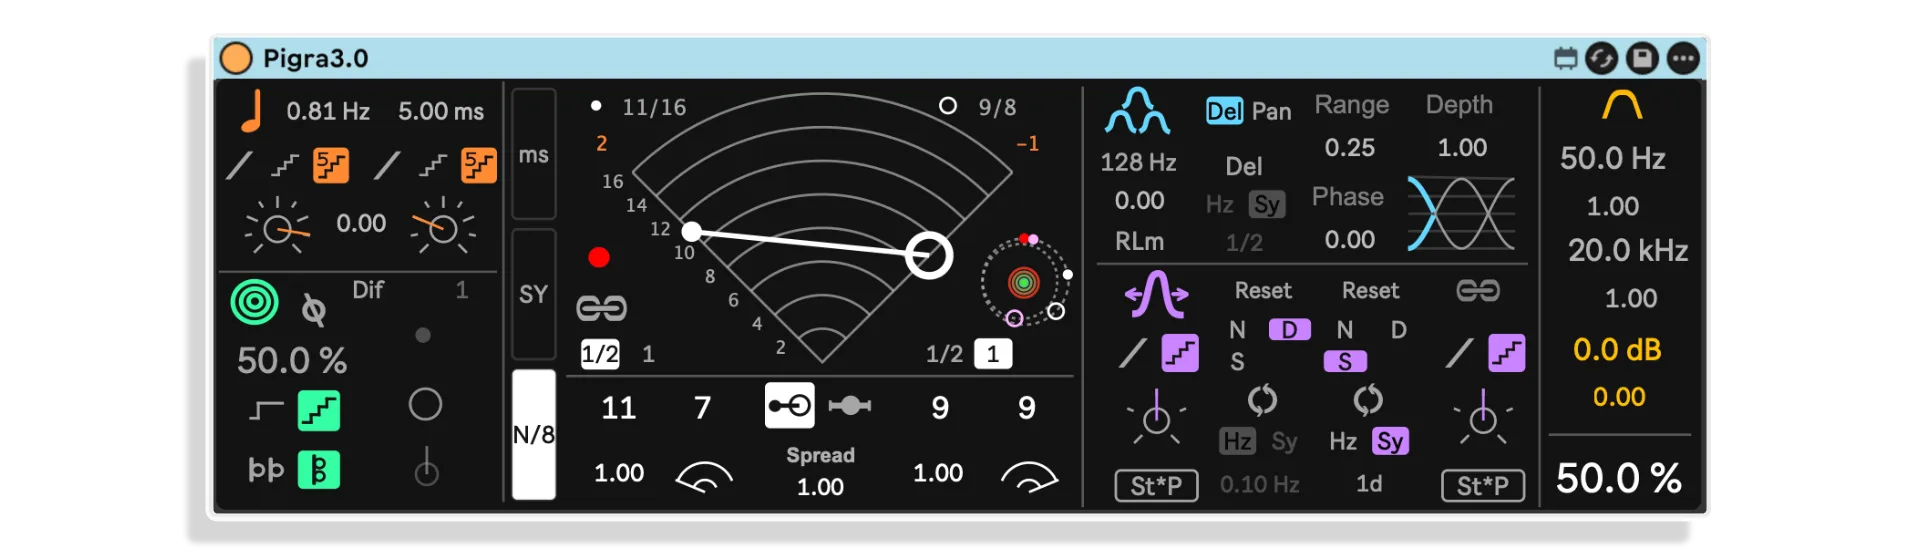Click the 1d rate value

(x=1369, y=484)
